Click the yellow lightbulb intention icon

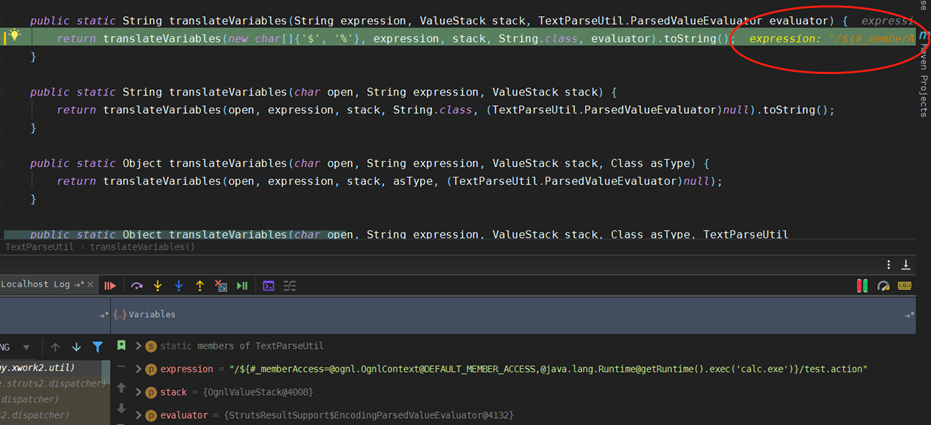[x=14, y=37]
